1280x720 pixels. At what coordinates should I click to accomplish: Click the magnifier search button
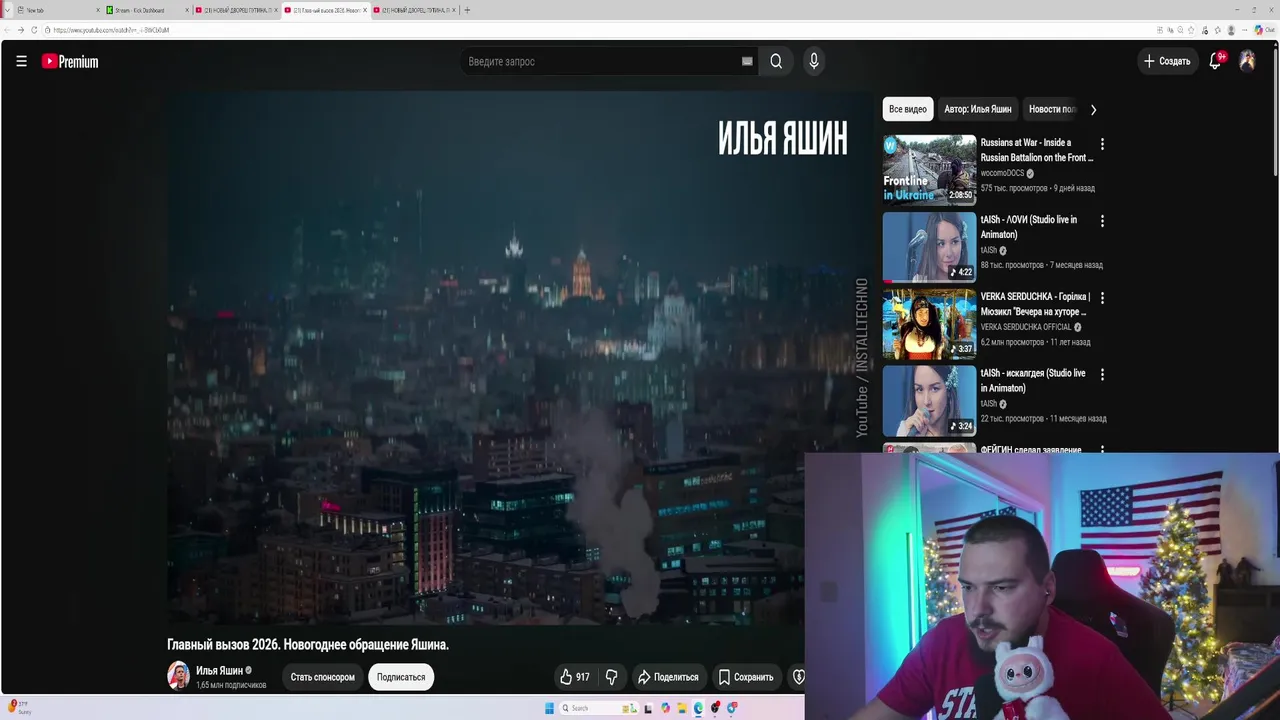776,61
